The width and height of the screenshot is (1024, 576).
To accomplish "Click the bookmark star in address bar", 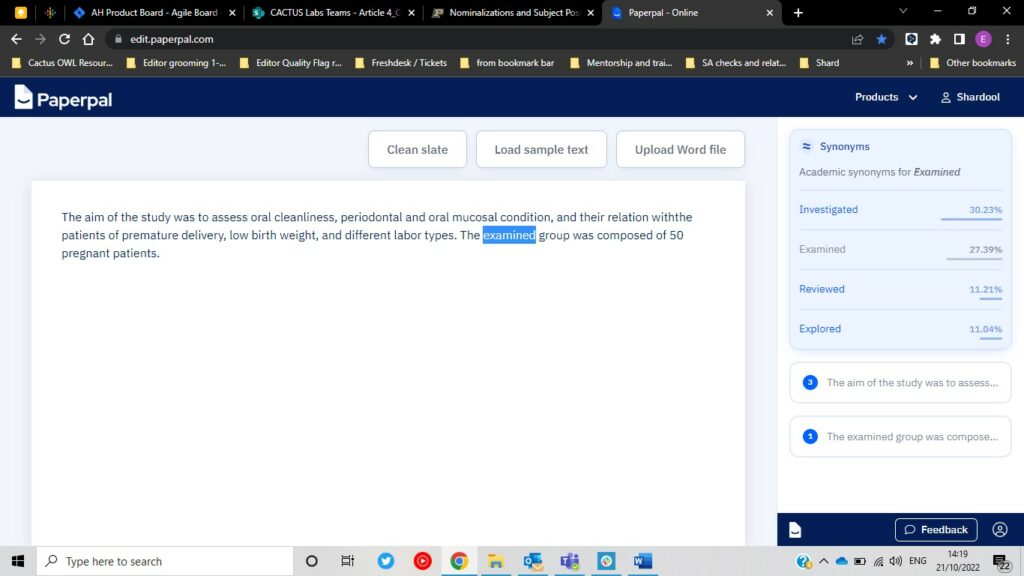I will tap(880, 39).
